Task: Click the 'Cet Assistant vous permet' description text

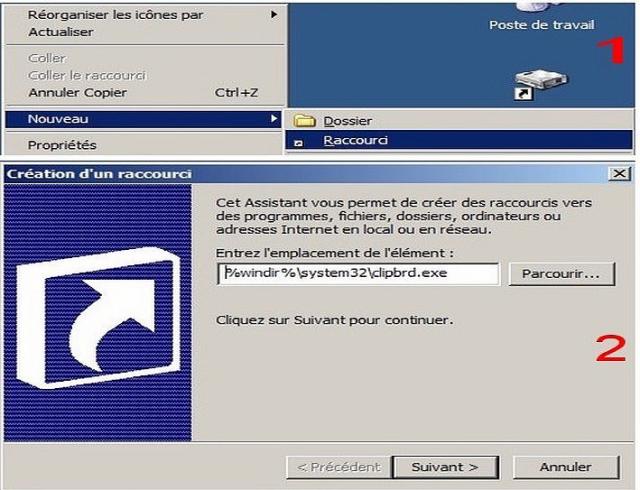Action: 404,216
